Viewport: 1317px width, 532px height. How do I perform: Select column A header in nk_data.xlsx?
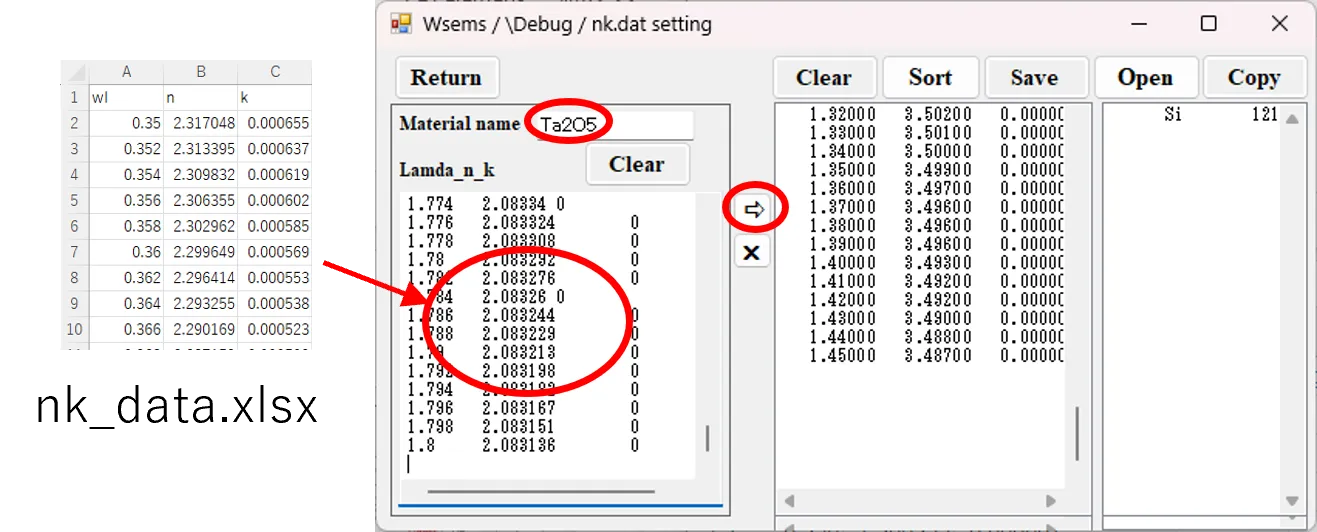[127, 72]
